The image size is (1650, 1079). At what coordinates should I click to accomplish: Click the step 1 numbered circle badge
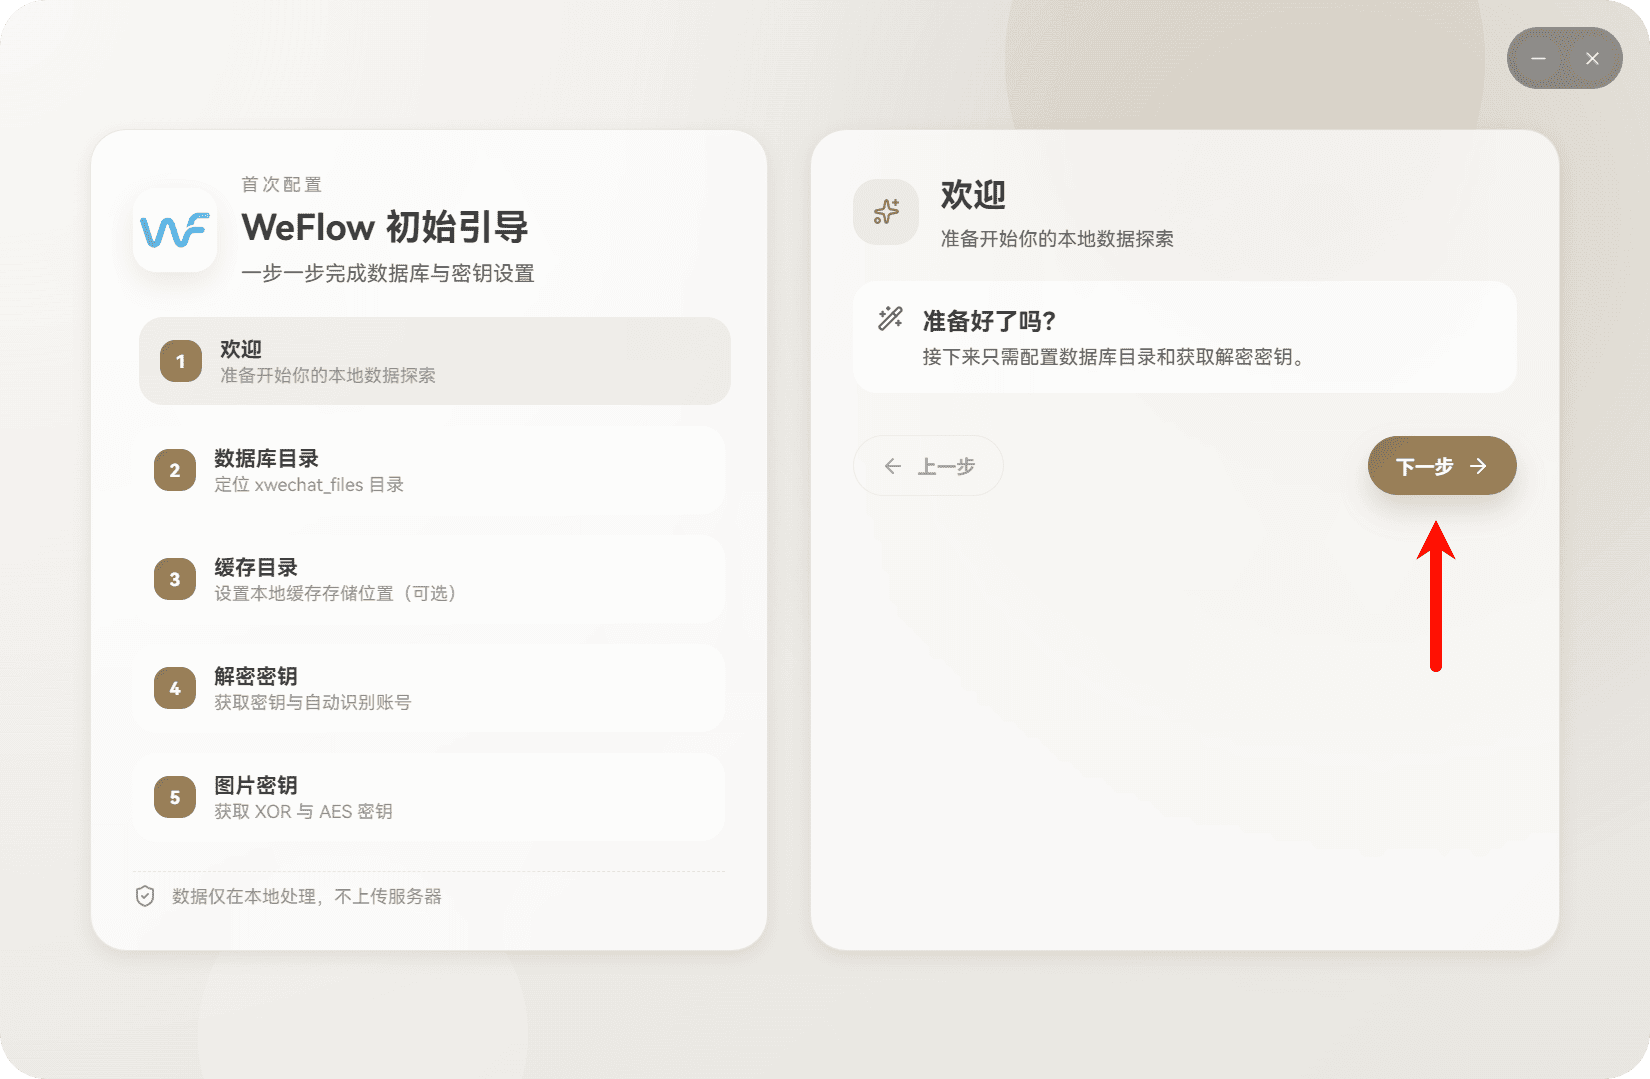[179, 361]
